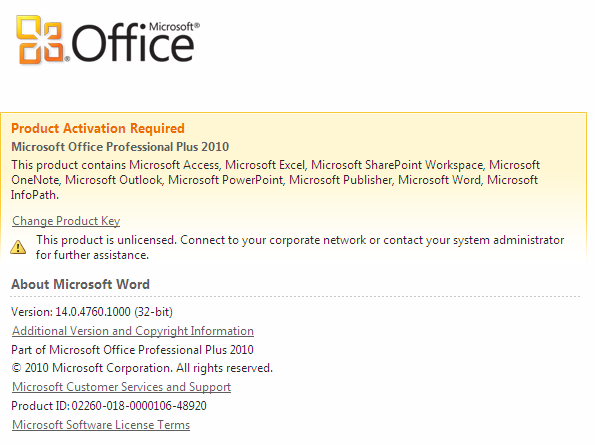595x445 pixels.
Task: Click the copyright symbol before 2010
Action: click(x=16, y=368)
